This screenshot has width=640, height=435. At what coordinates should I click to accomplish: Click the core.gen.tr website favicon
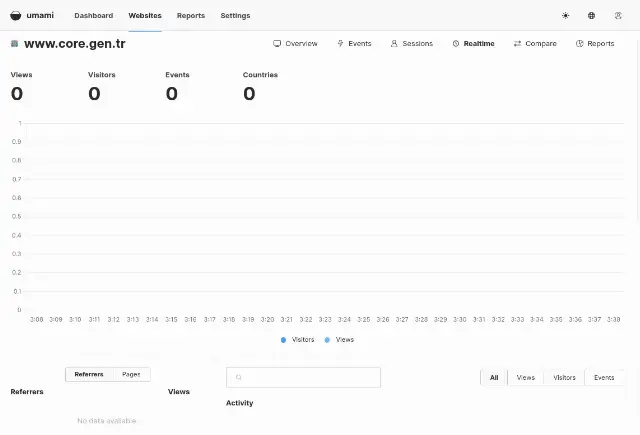click(x=14, y=44)
